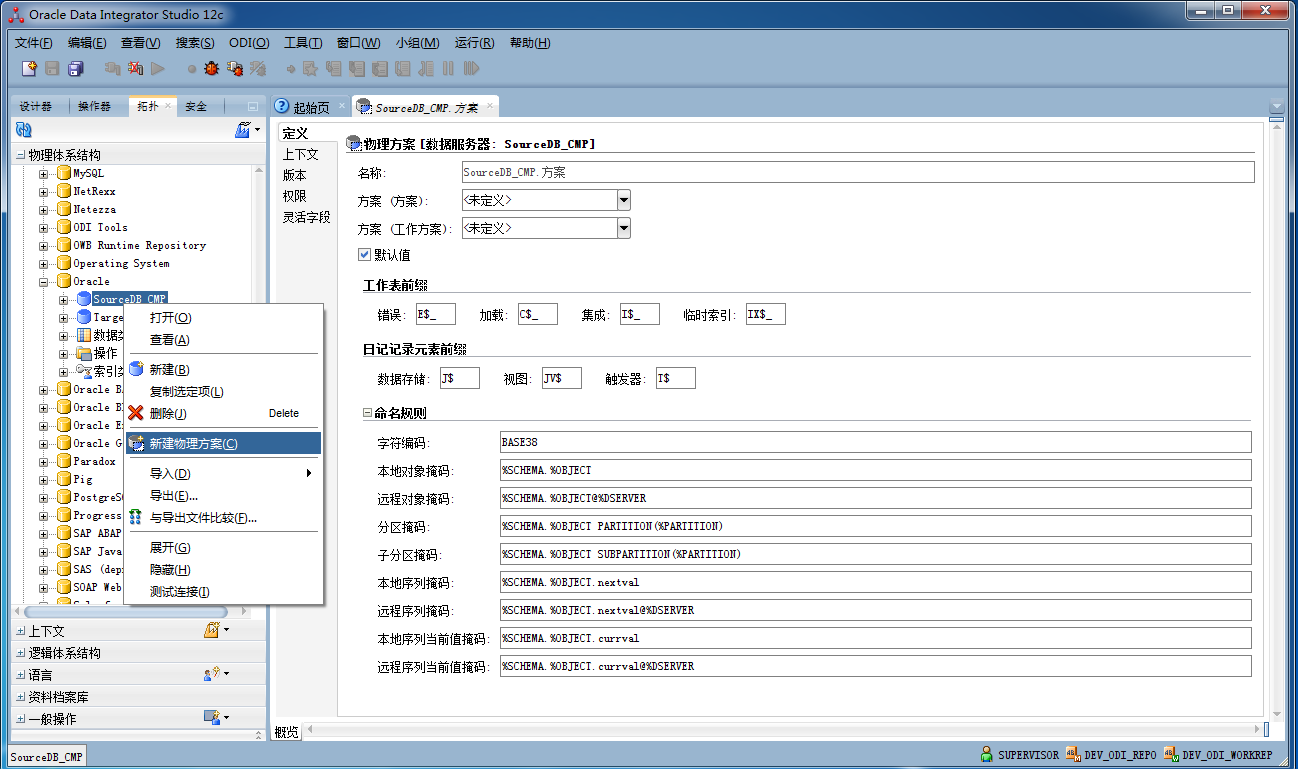Choose 导出(E)... in context menu
1298x769 pixels.
[223, 495]
